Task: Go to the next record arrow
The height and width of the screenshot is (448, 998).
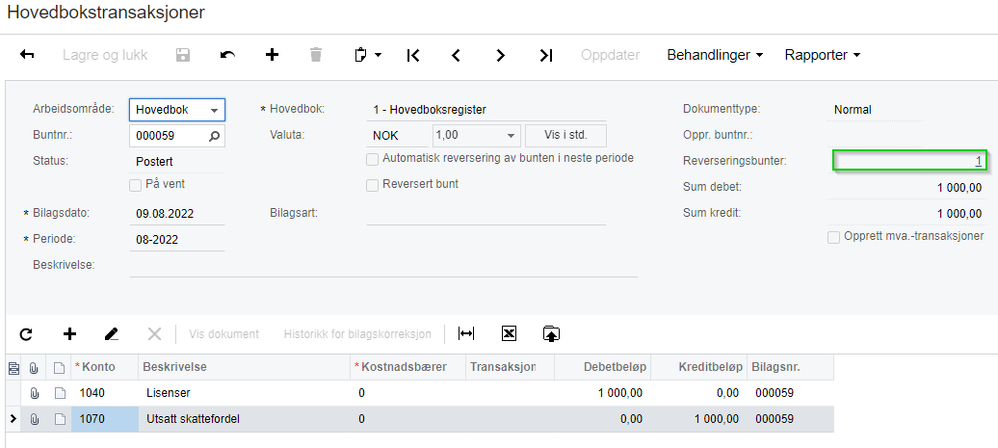Action: click(500, 55)
